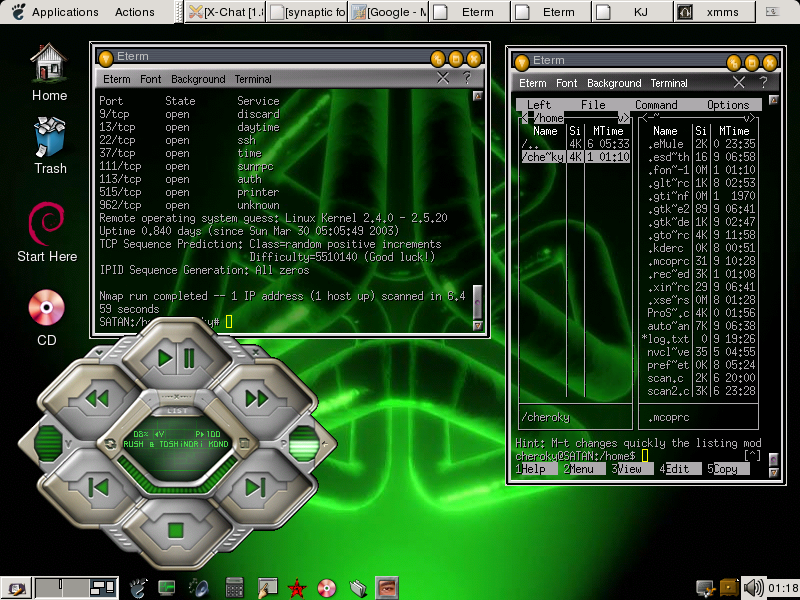Screen dimensions: 800x600
Task: Click the fast-forward double-arrow button on player
Action: (257, 398)
